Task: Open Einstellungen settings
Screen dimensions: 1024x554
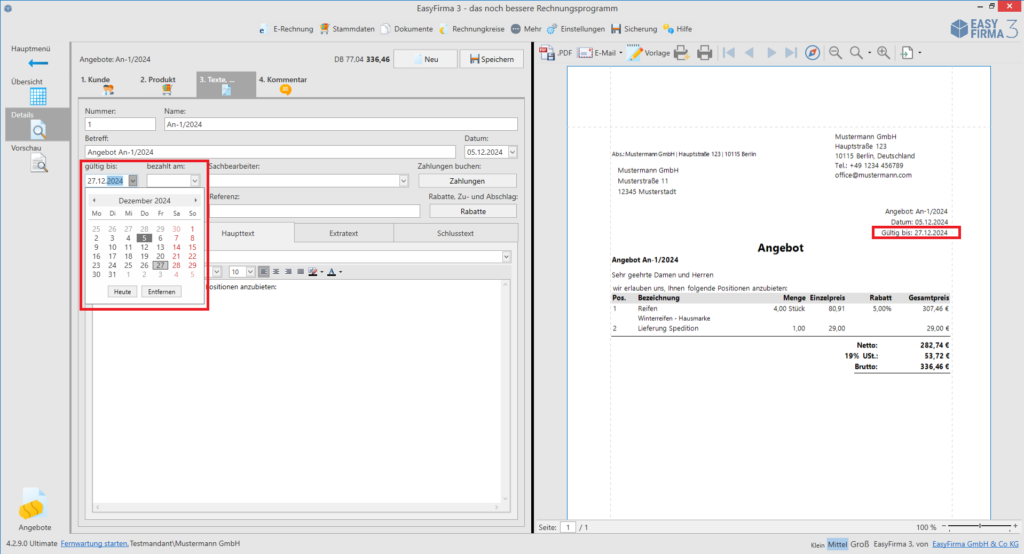Action: (x=576, y=29)
